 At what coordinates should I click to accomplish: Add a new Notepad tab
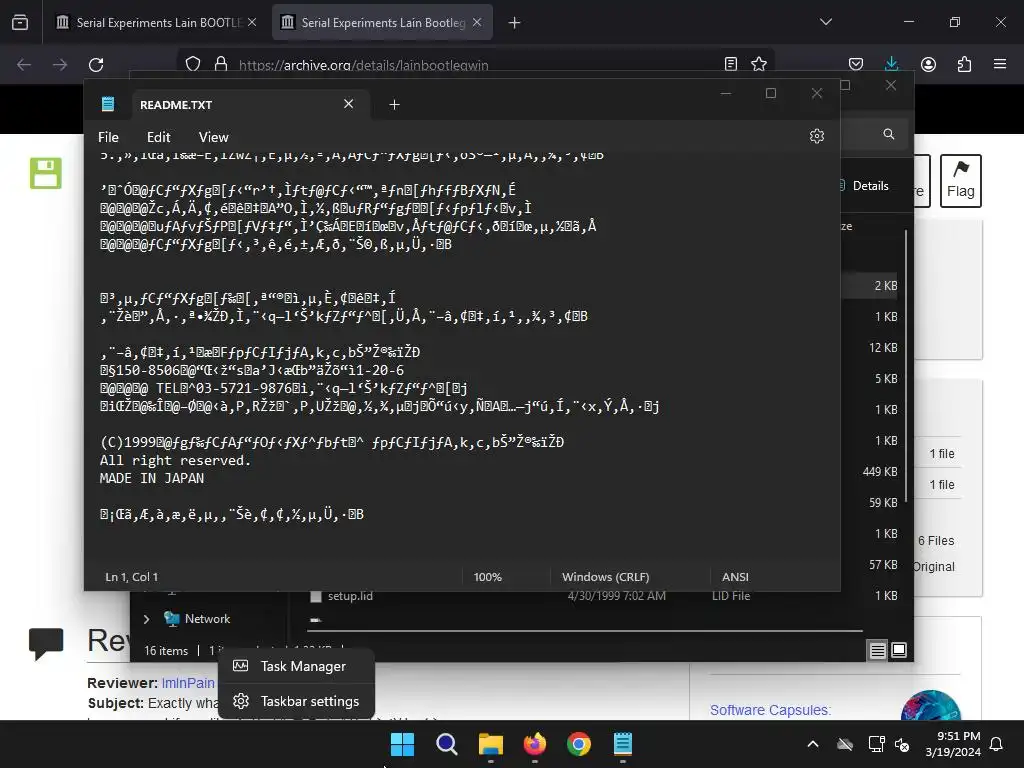point(394,104)
